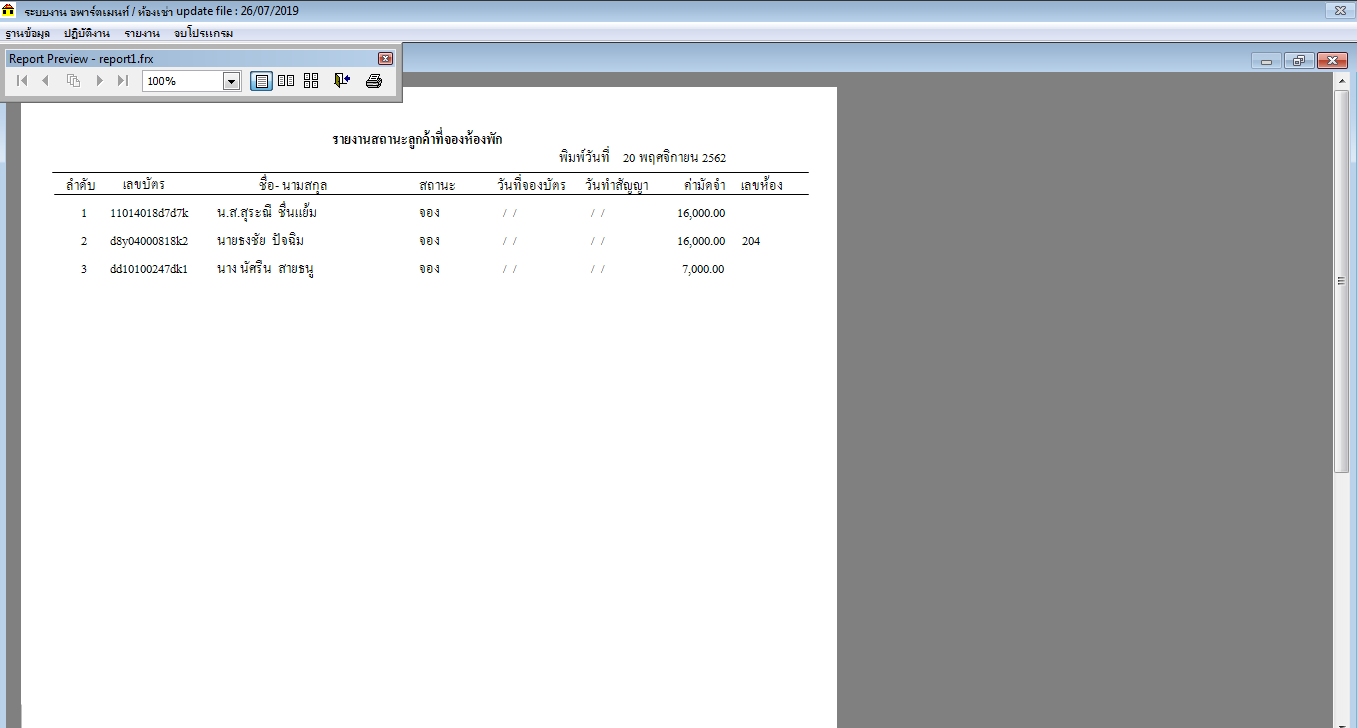Close the Report Preview toolbar
This screenshot has width=1357, height=728.
386,58
